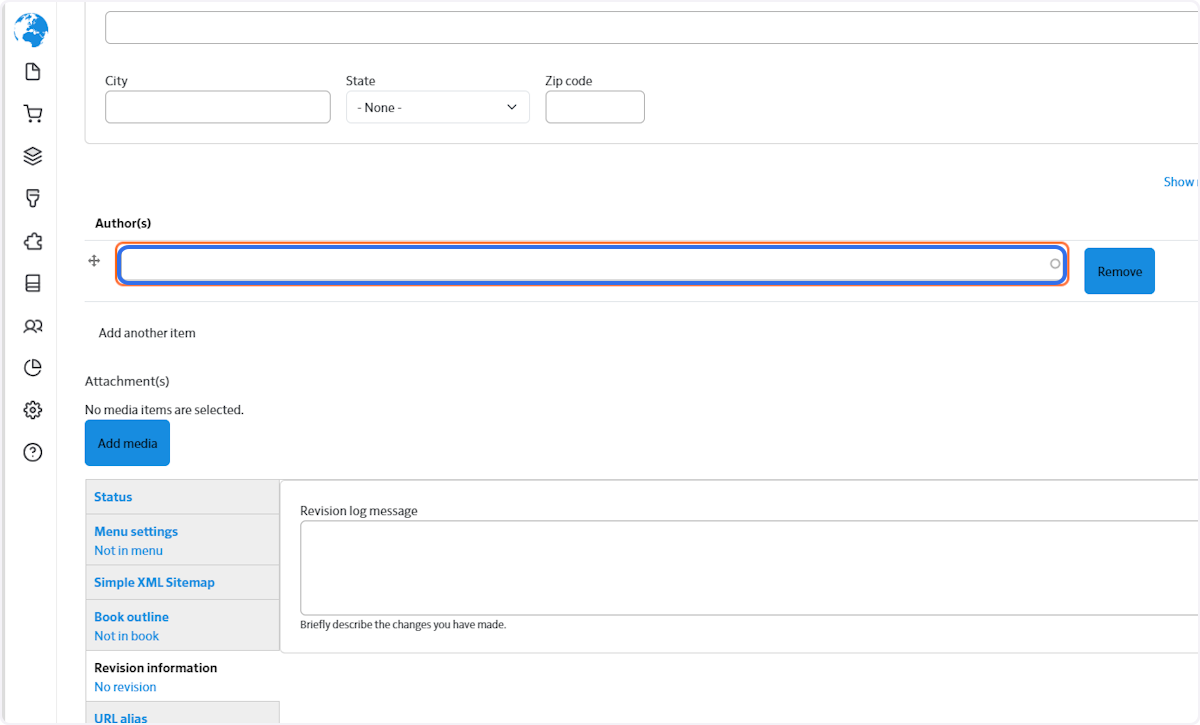
Task: Open the Reports pie chart icon
Action: point(33,368)
